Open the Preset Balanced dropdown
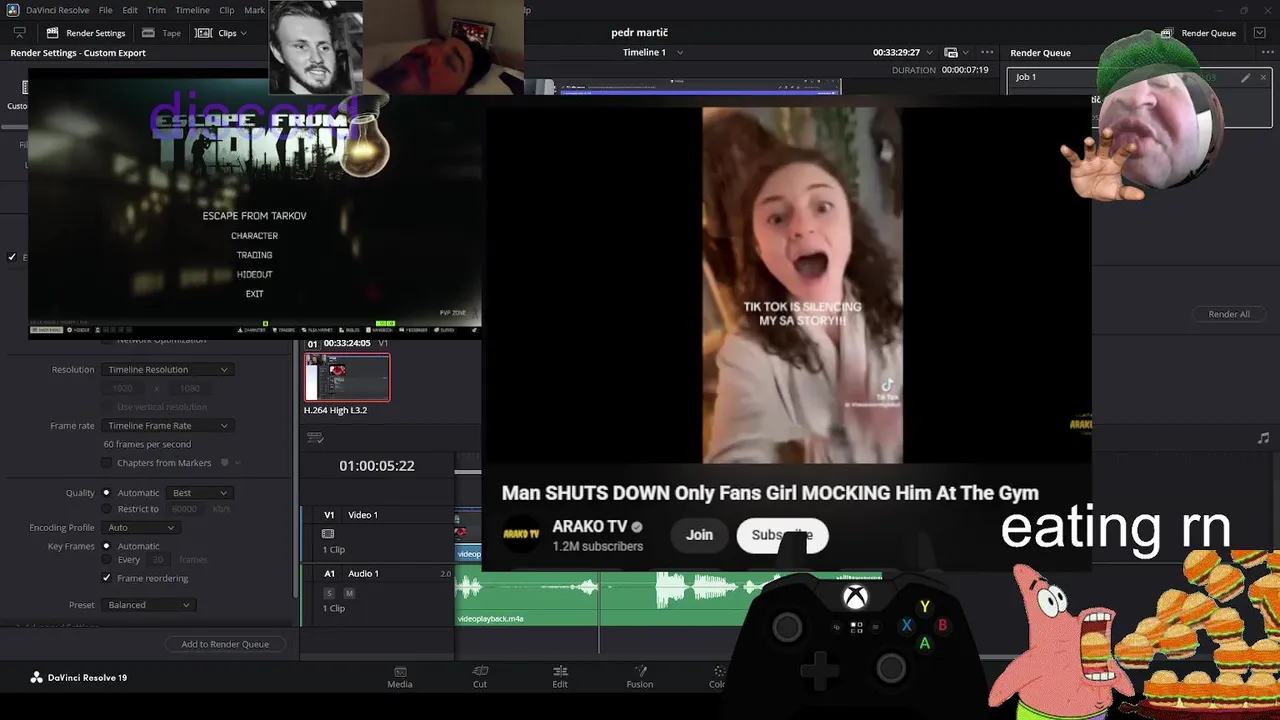Screen dimensions: 1280x720 click(148, 605)
